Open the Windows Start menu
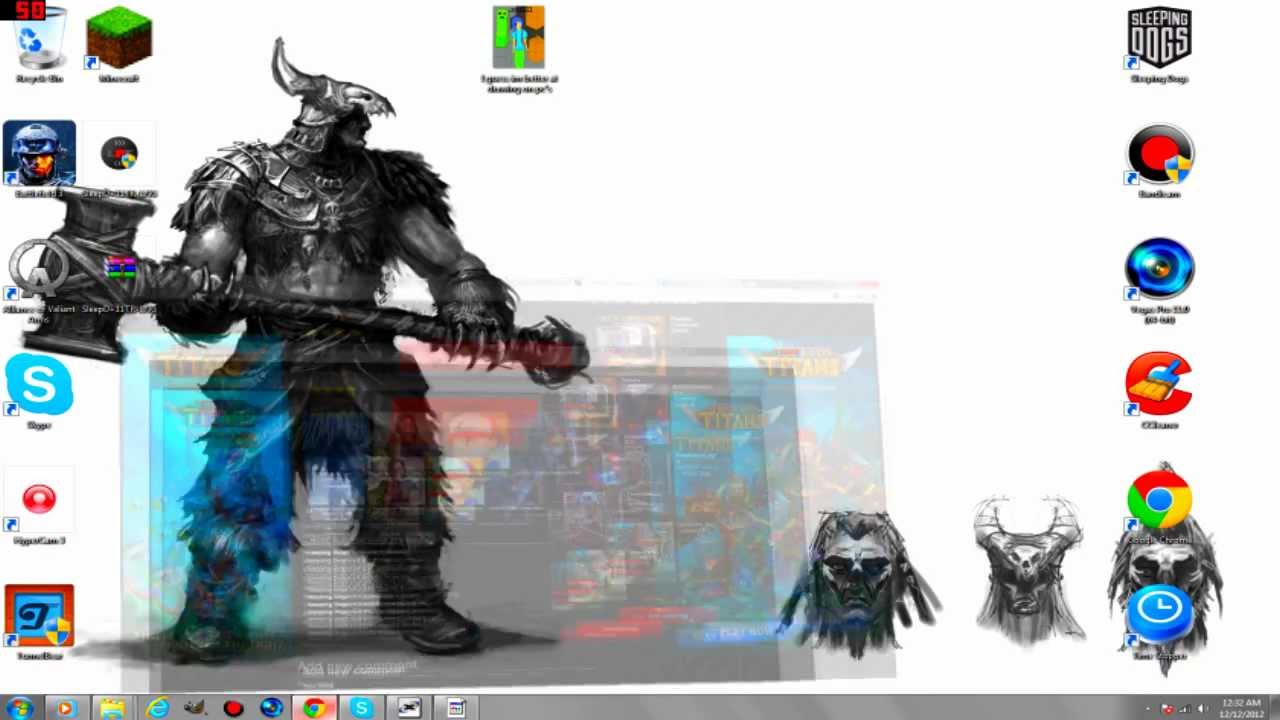 (x=20, y=708)
